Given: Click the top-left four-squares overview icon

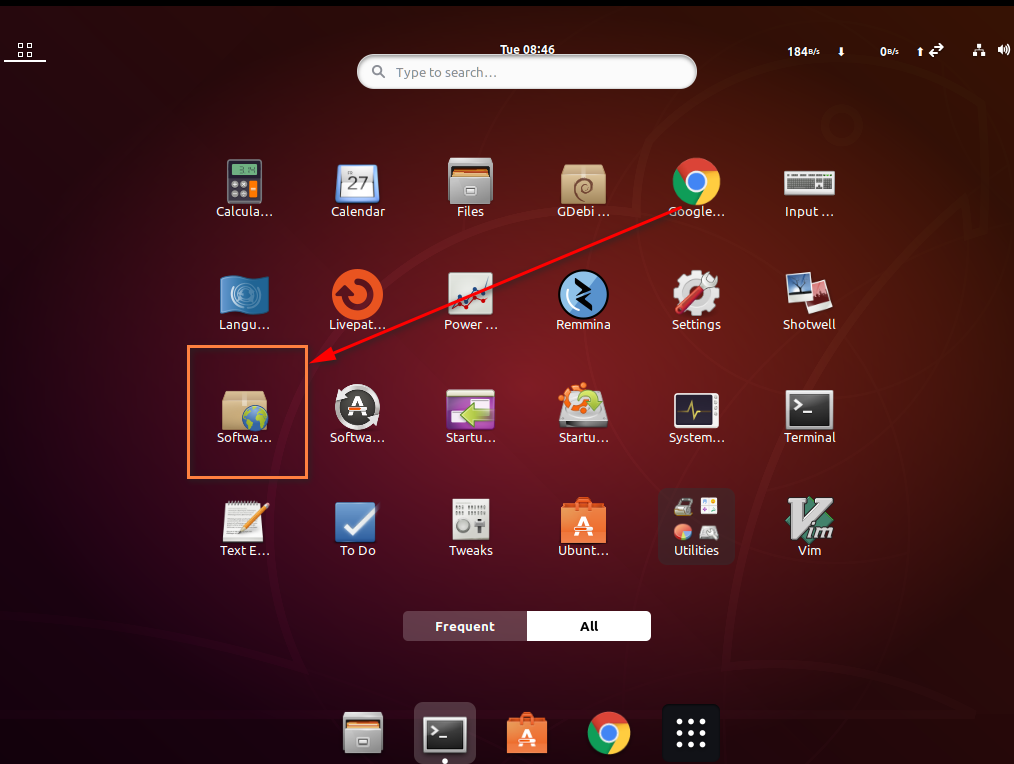Looking at the screenshot, I should 25,50.
